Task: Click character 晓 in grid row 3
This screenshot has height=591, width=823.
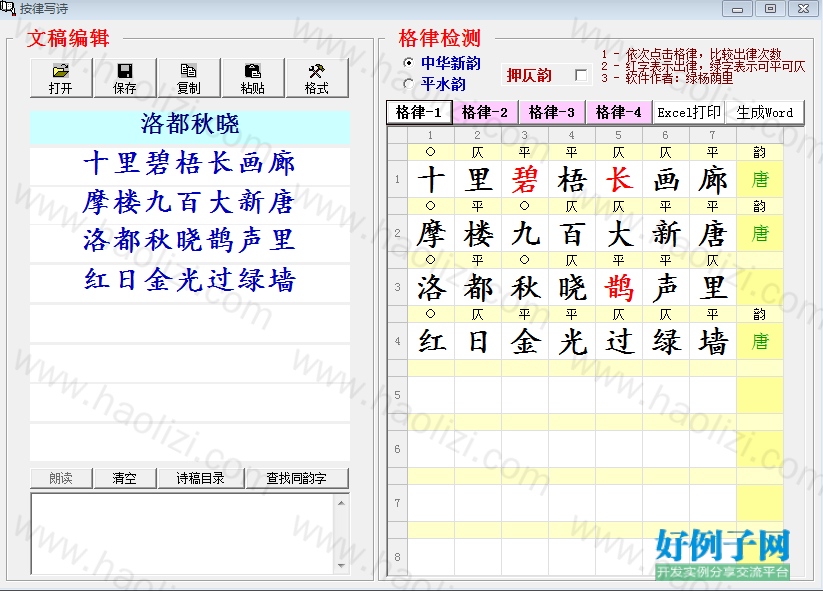Action: (572, 288)
